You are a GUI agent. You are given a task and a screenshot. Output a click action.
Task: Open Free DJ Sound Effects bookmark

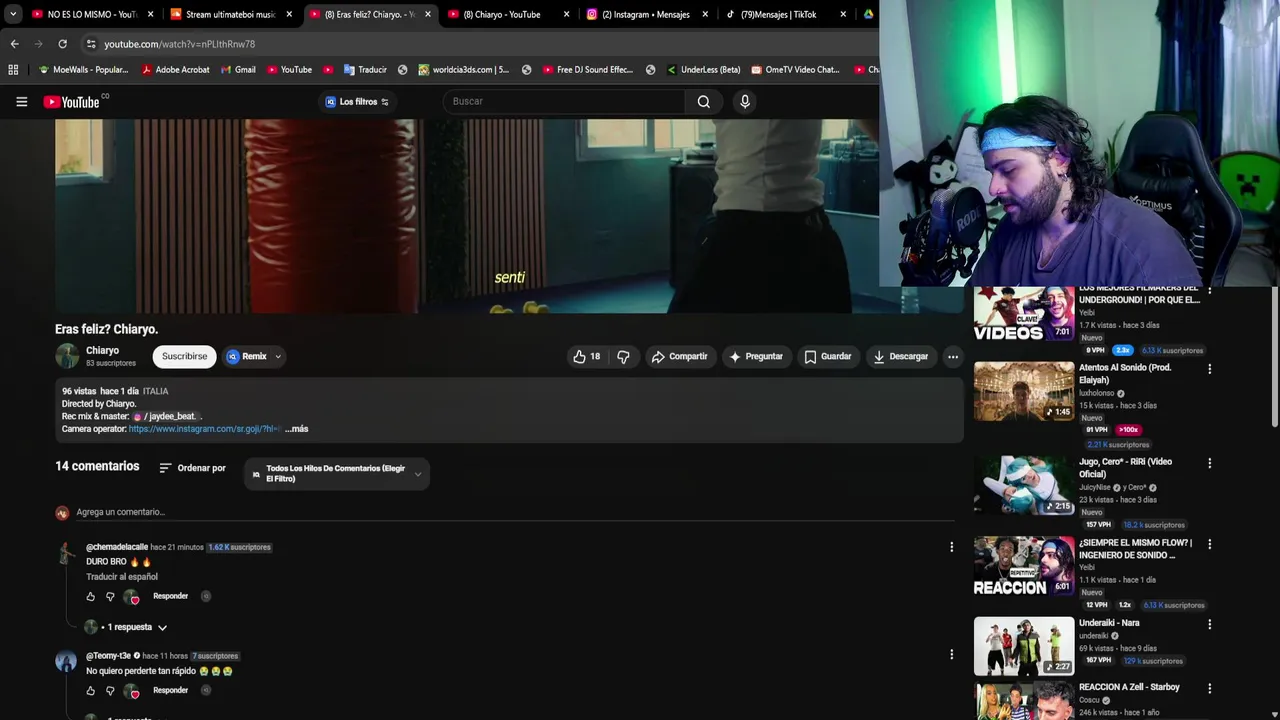pos(588,70)
